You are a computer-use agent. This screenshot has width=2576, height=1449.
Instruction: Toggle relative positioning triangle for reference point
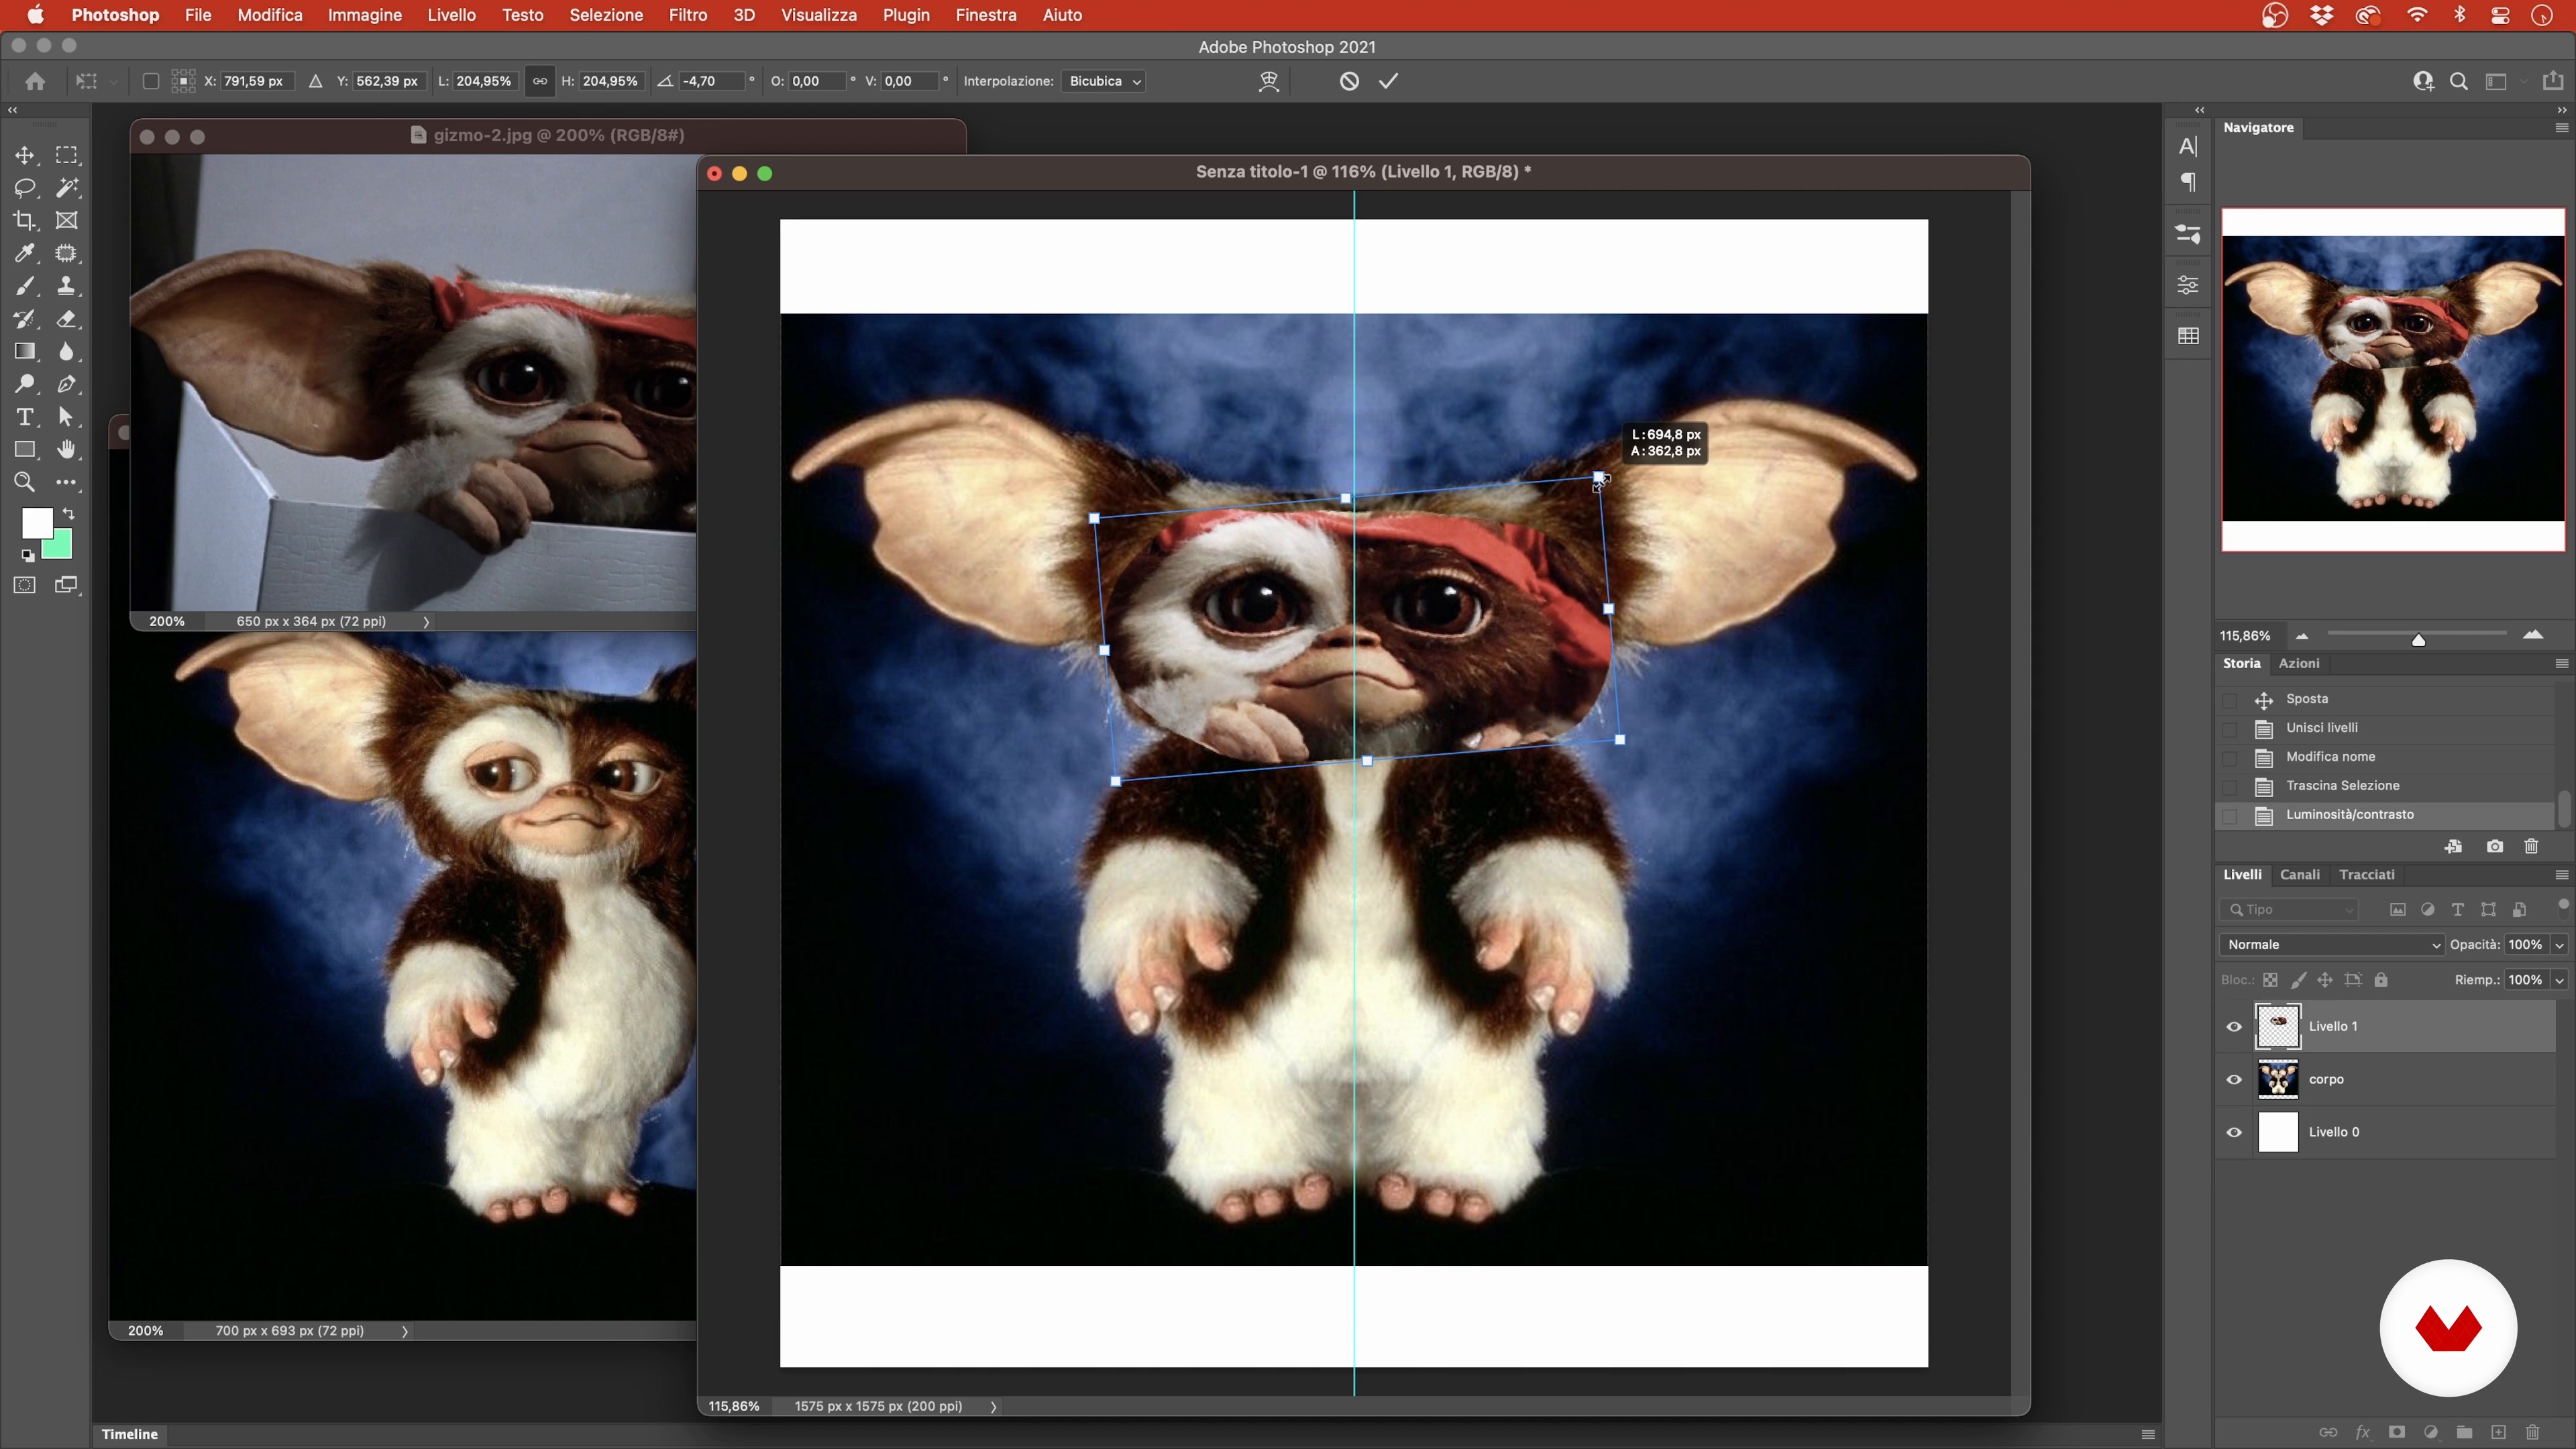pos(315,81)
